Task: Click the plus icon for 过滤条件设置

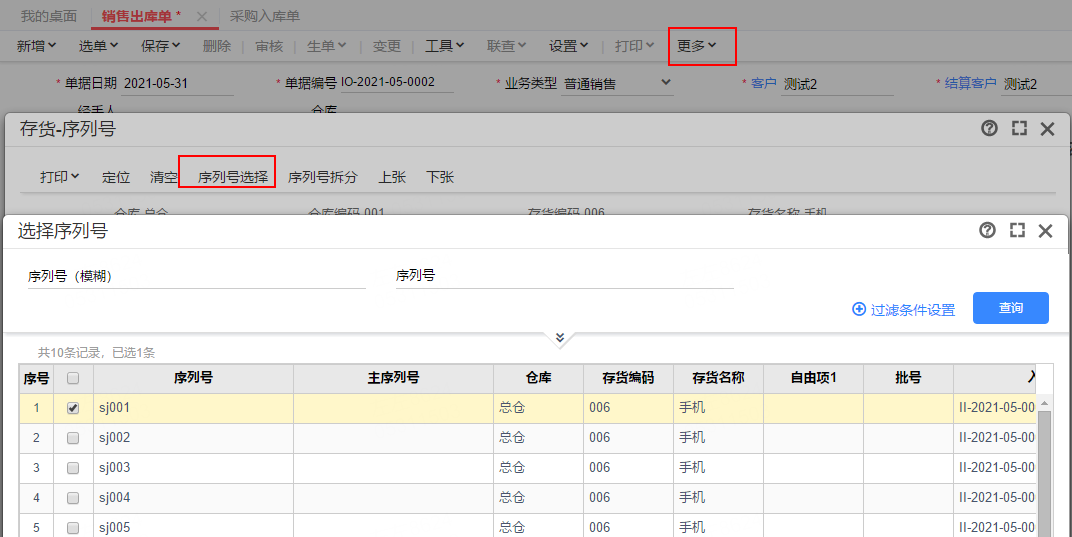Action: coord(858,309)
